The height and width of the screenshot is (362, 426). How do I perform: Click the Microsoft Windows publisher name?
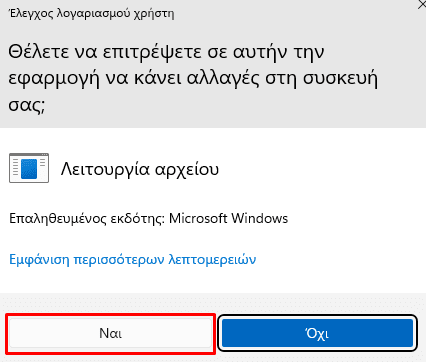point(228,218)
